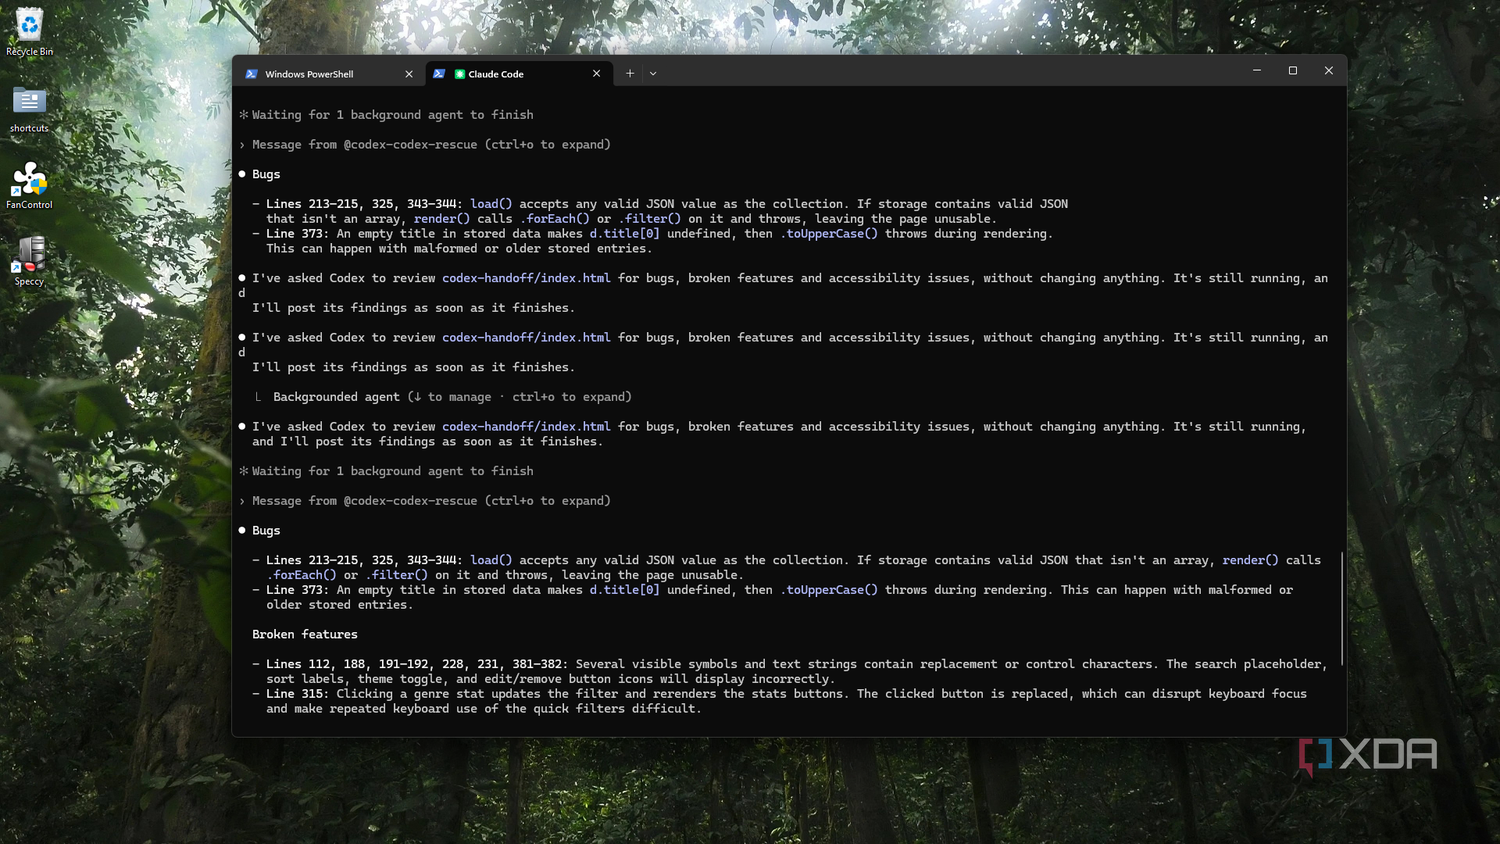Image resolution: width=1500 pixels, height=844 pixels.
Task: Maximize the terminal window
Action: pos(1293,71)
